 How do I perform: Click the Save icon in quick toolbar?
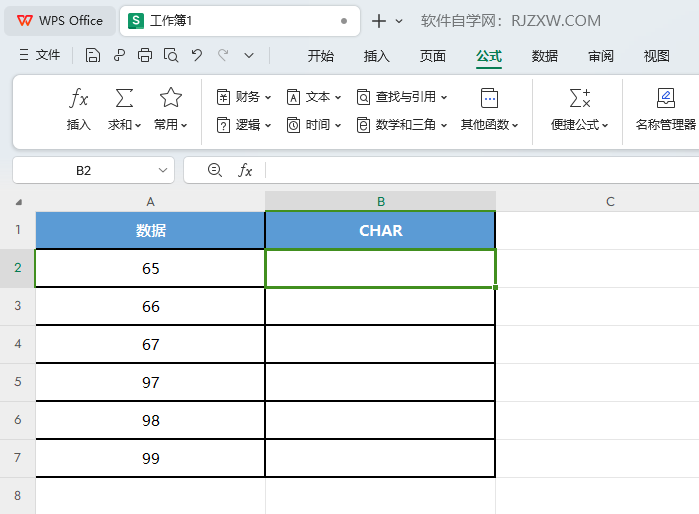(x=93, y=56)
